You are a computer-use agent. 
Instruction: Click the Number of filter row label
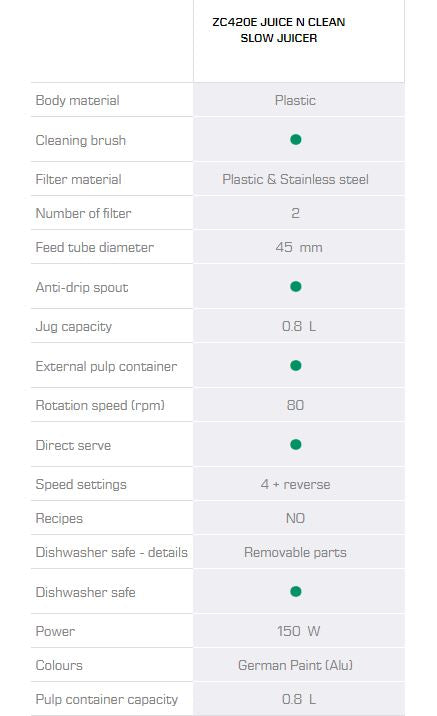[x=84, y=213]
